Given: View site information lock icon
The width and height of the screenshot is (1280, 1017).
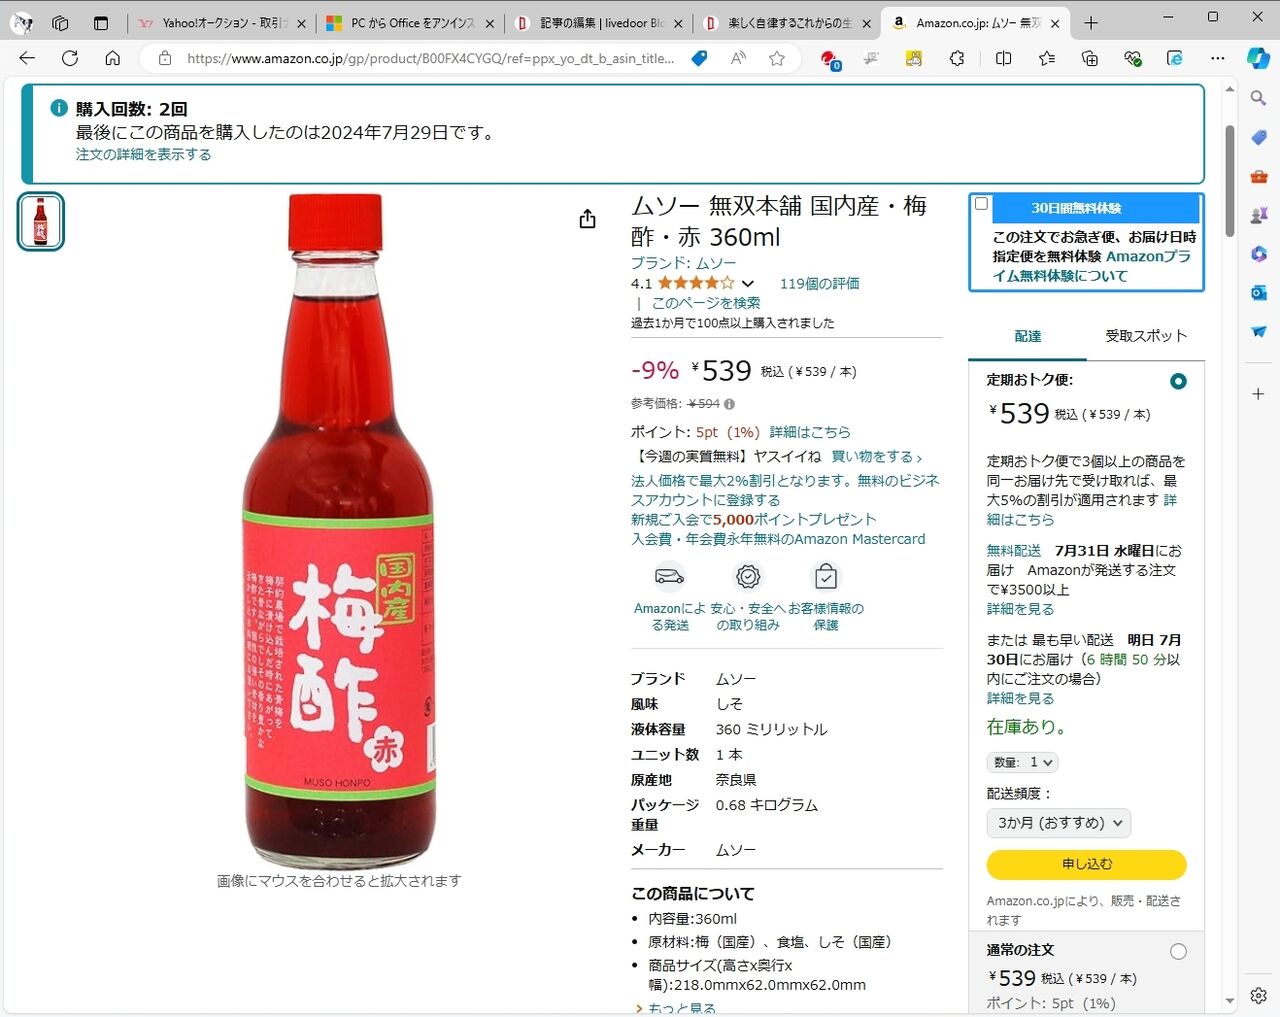Looking at the screenshot, I should pyautogui.click(x=165, y=58).
